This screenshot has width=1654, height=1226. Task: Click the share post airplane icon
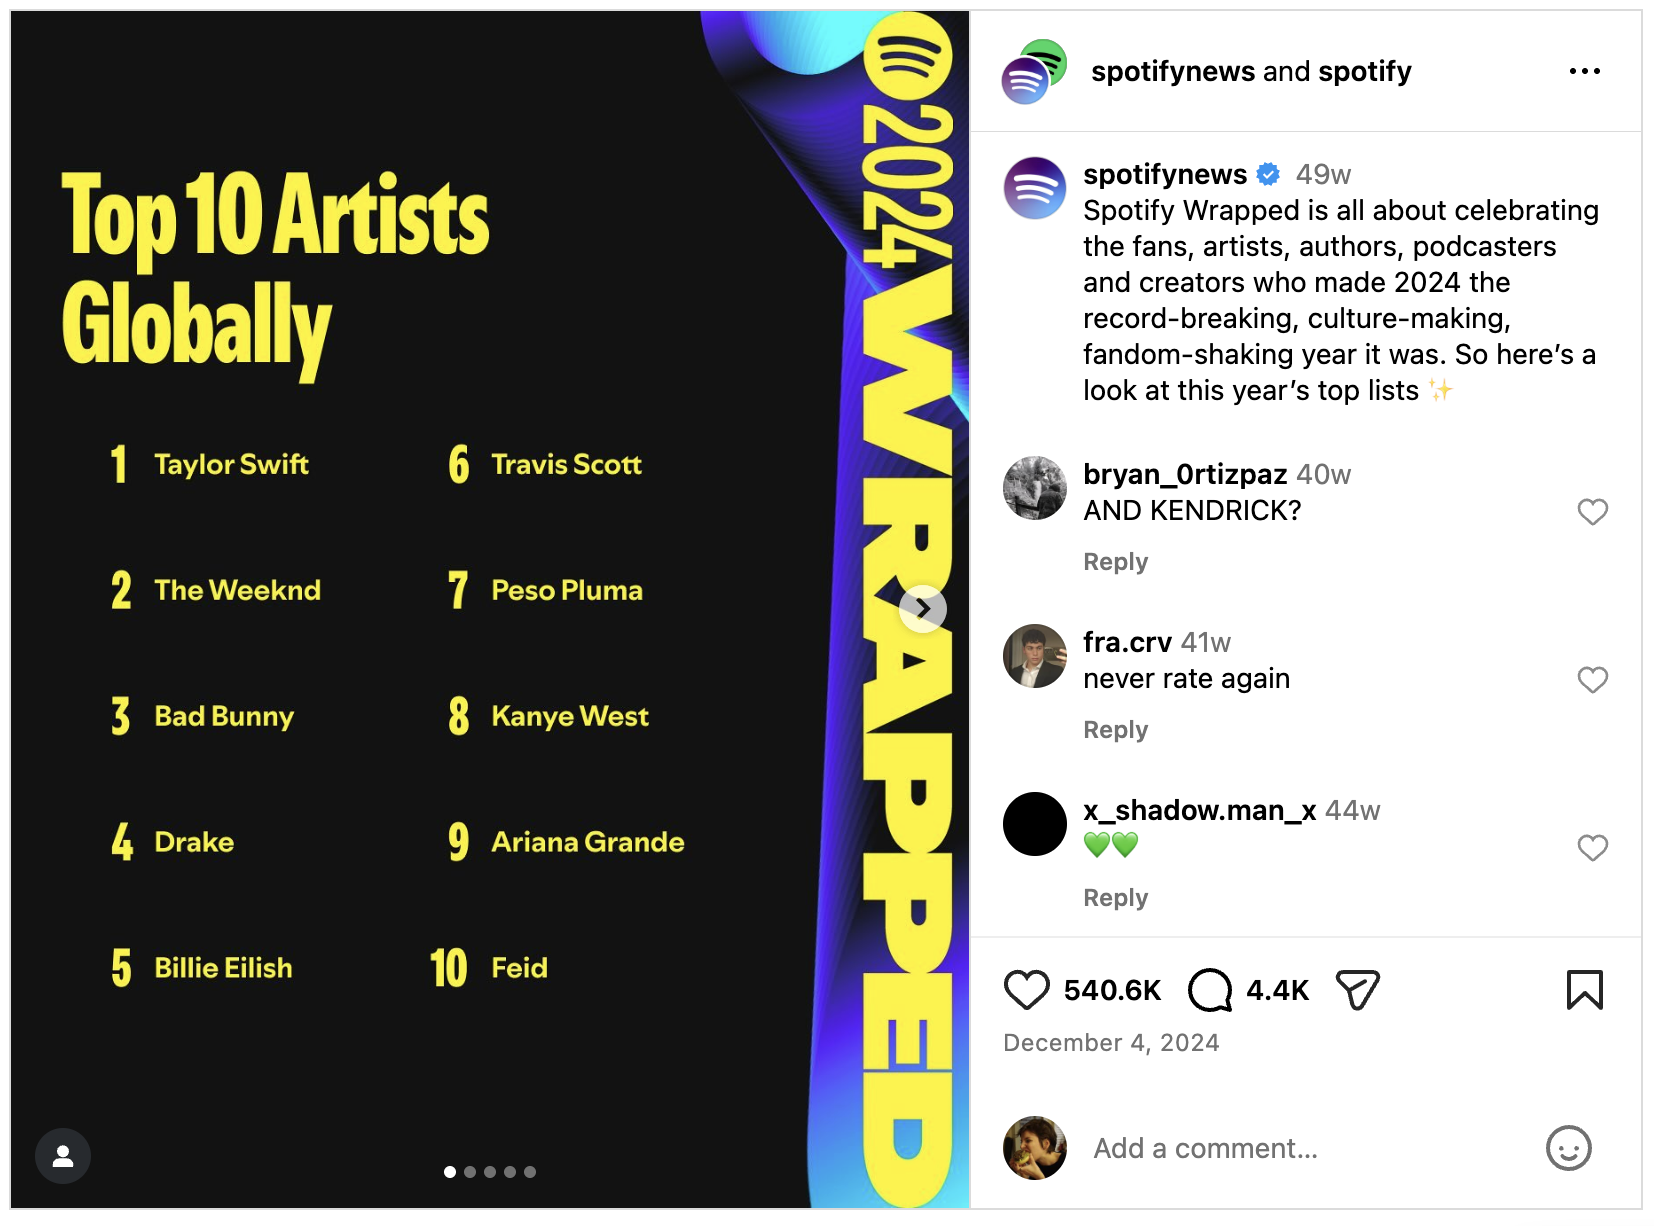click(x=1357, y=990)
